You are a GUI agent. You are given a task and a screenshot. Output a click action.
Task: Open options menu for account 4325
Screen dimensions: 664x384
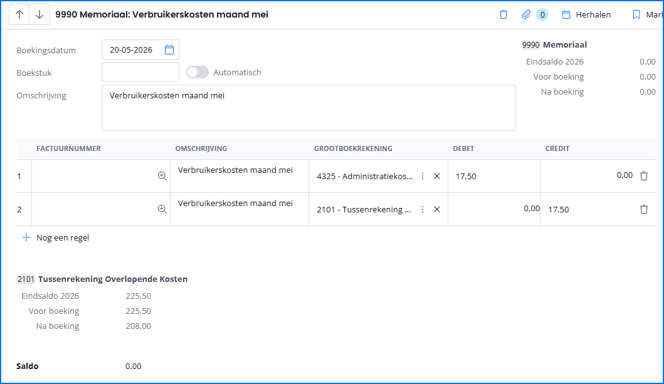[x=422, y=176]
